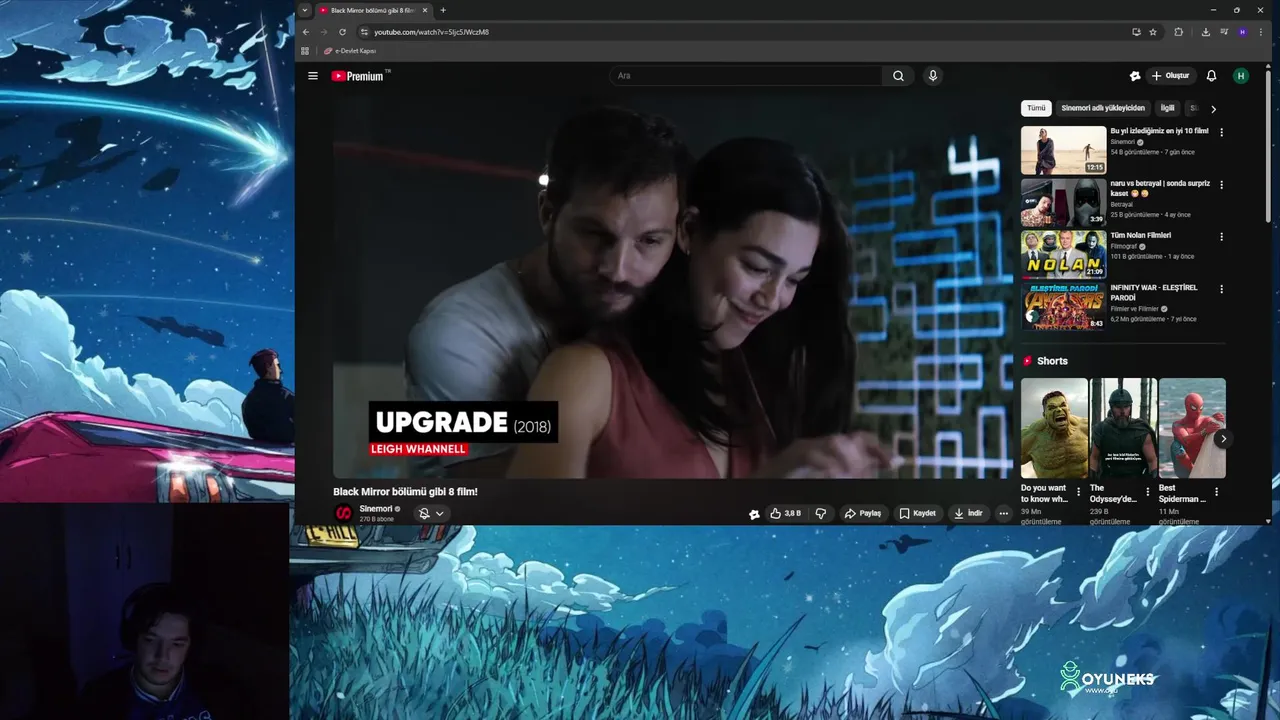Click 'Tüm Nolan Filmleri' video title
Image resolution: width=1280 pixels, height=720 pixels.
(x=1140, y=236)
